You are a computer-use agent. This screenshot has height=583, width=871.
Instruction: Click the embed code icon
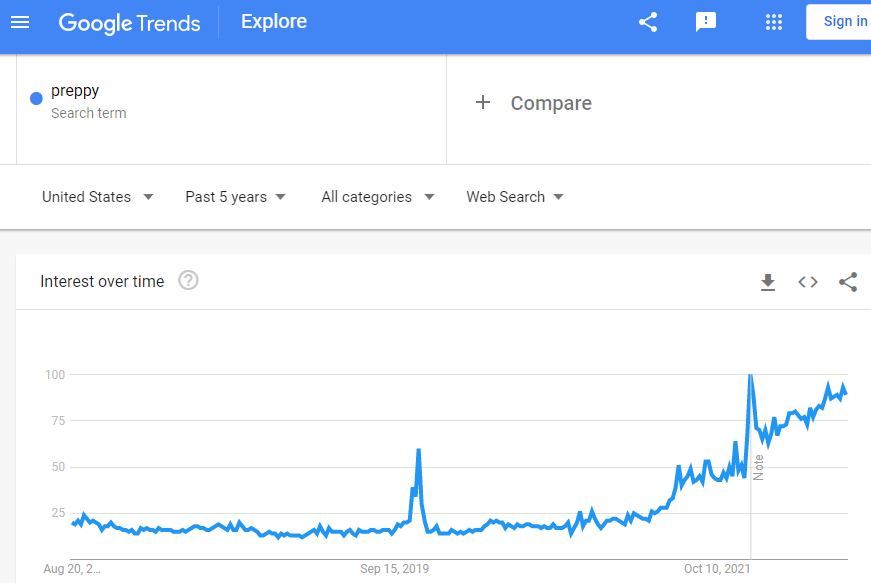pyautogui.click(x=808, y=282)
